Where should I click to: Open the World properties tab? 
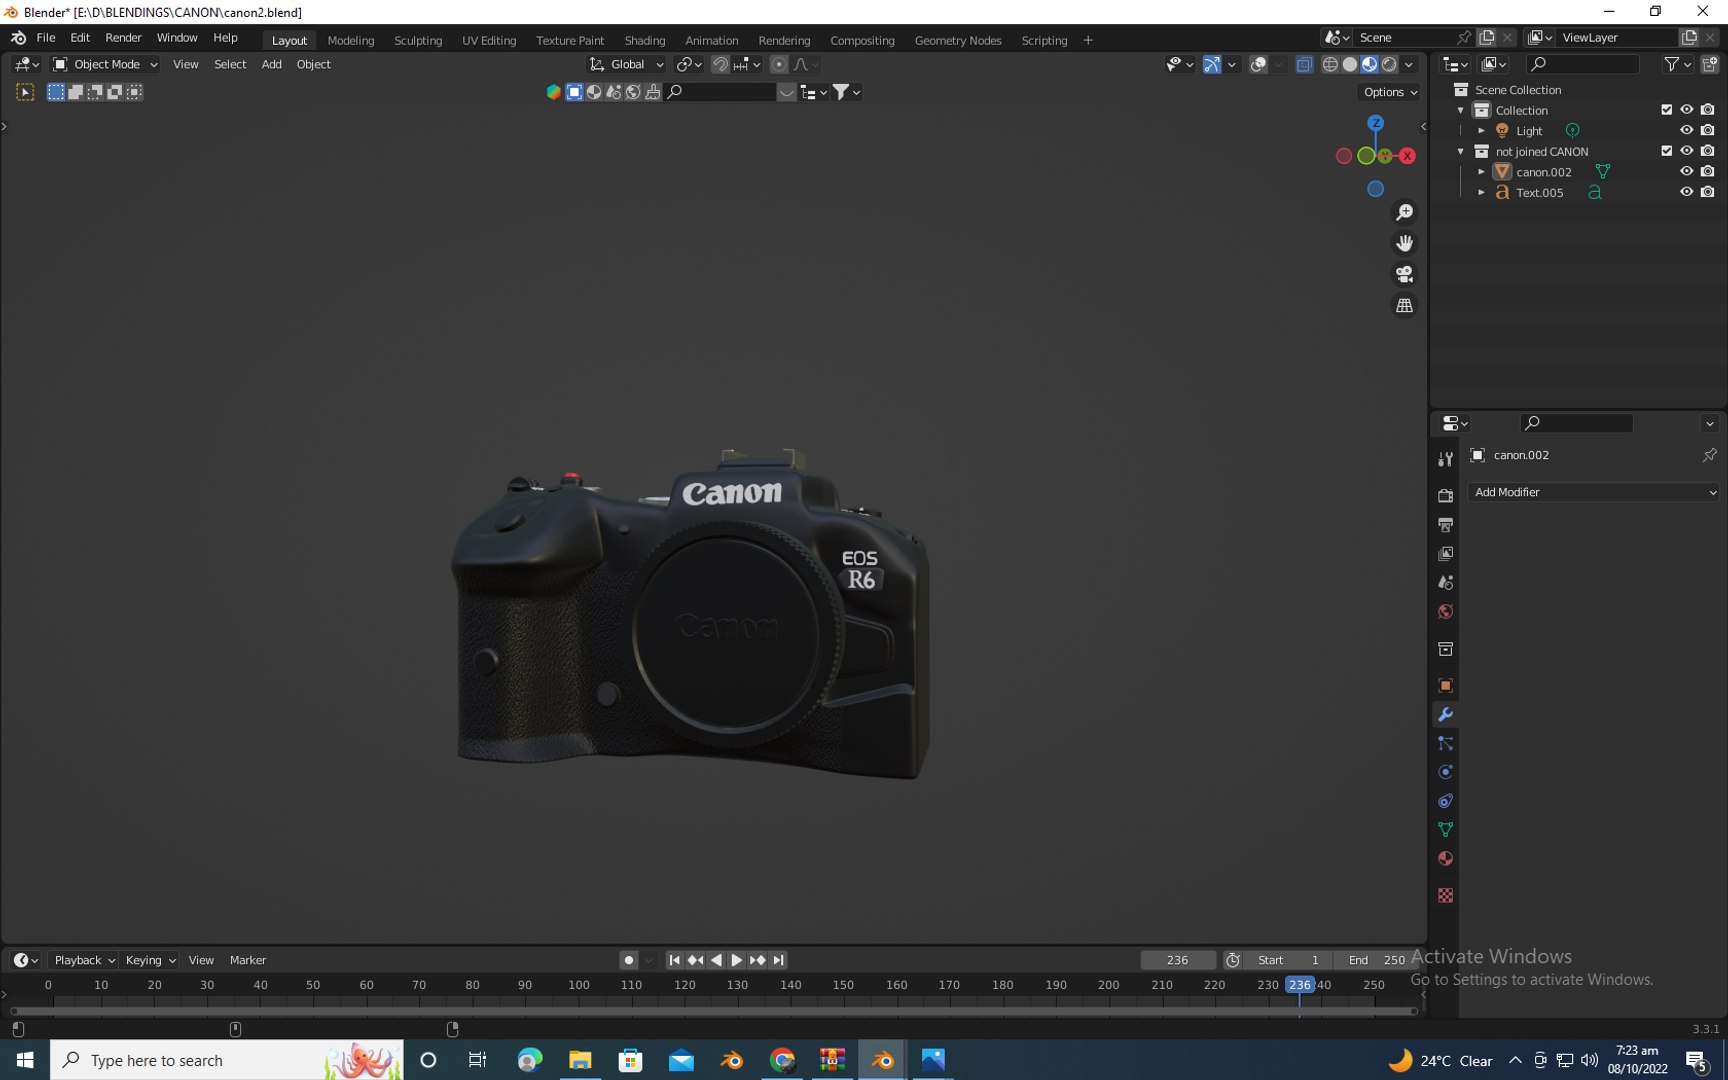pos(1445,611)
